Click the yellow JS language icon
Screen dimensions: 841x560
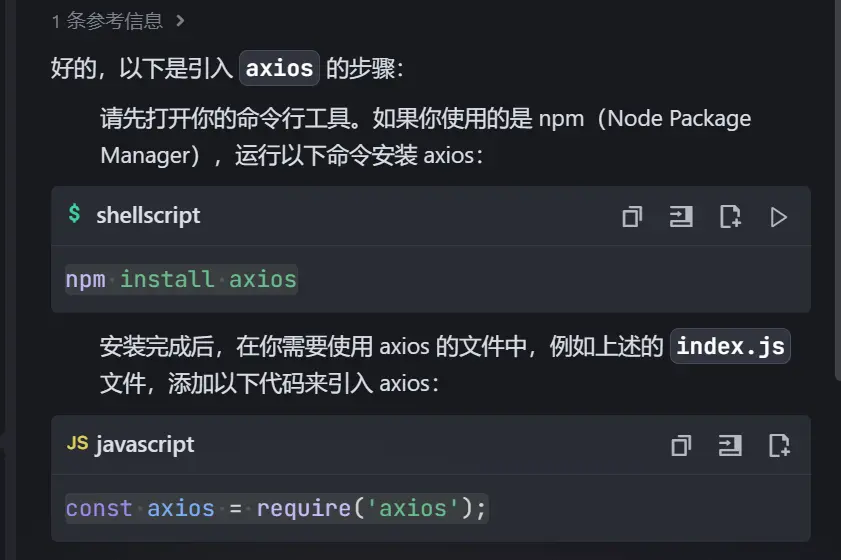[77, 444]
